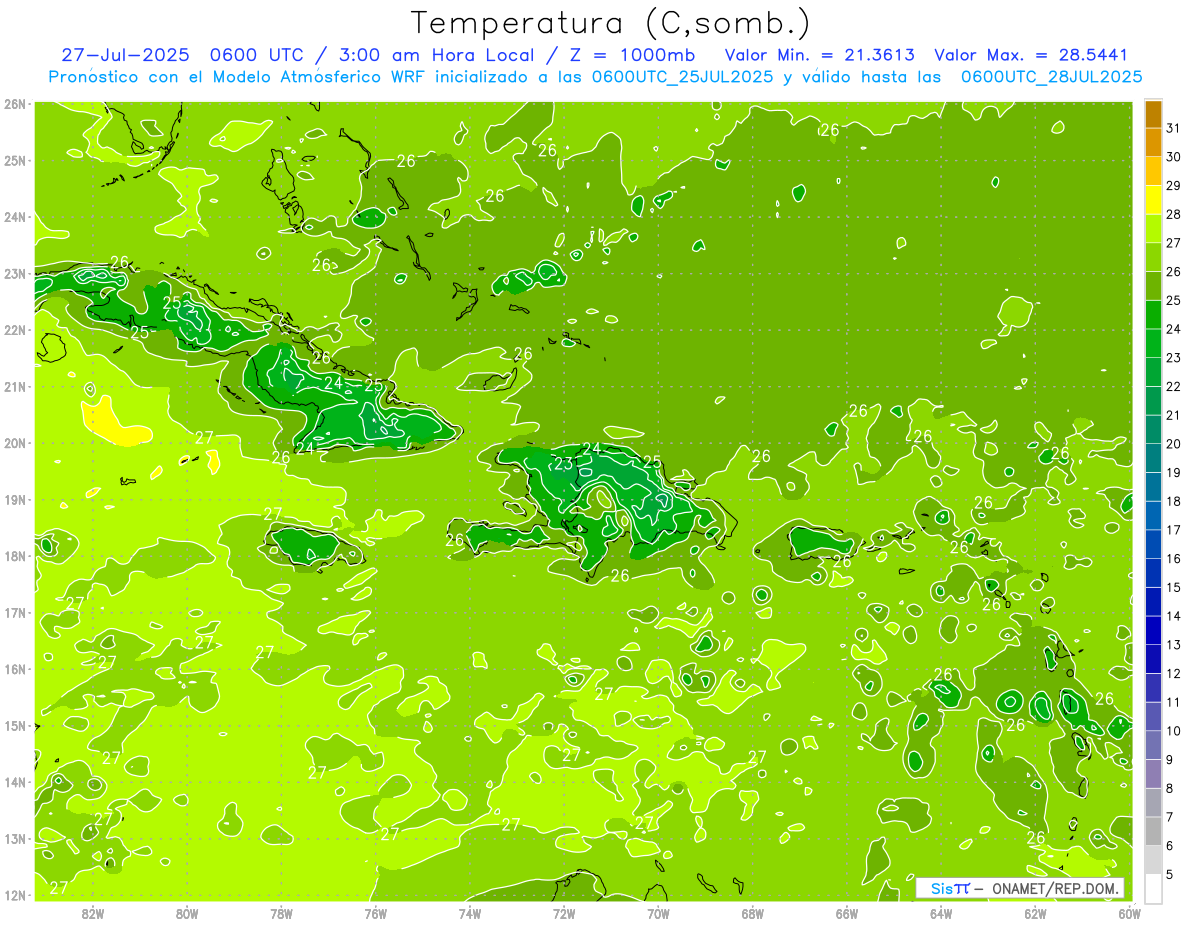Click the 74W longitude axis label
The width and height of the screenshot is (1200, 927).
470,913
